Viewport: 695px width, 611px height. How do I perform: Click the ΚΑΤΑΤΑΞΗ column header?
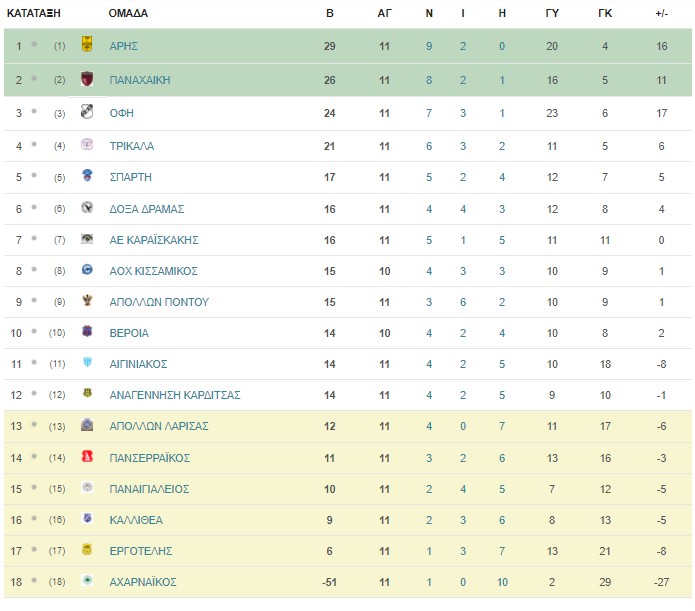(34, 13)
